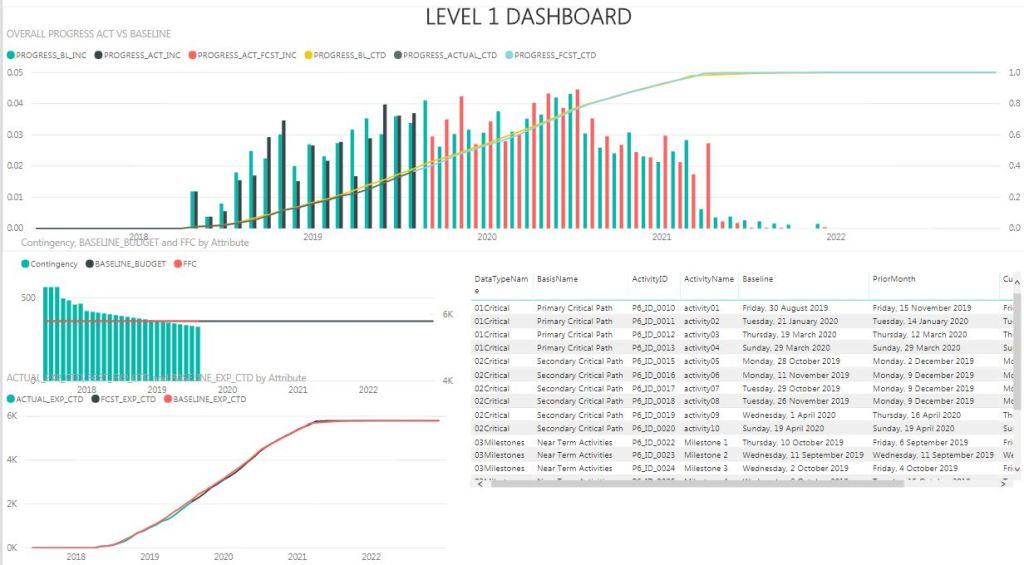Sort table by PriorMonth column header
The height and width of the screenshot is (565, 1024).
click(893, 279)
